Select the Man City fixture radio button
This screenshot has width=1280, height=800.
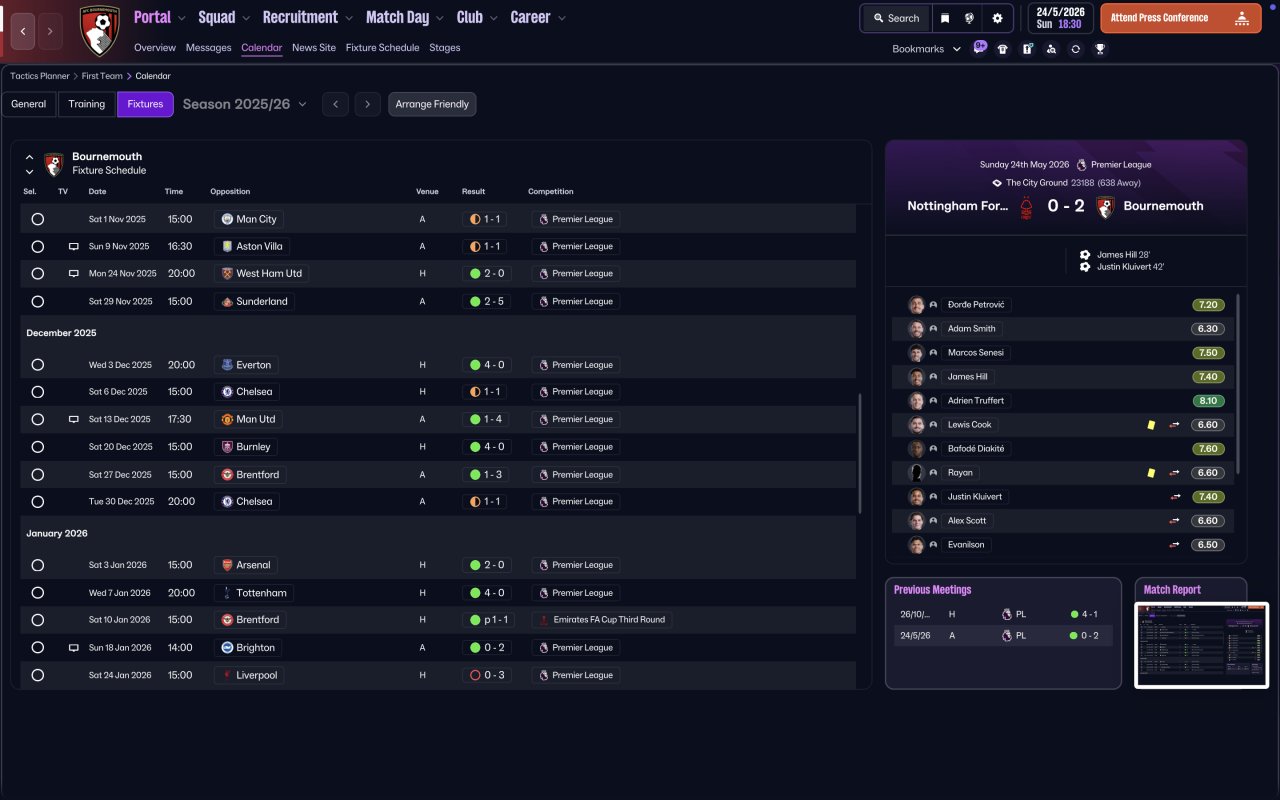[38, 219]
